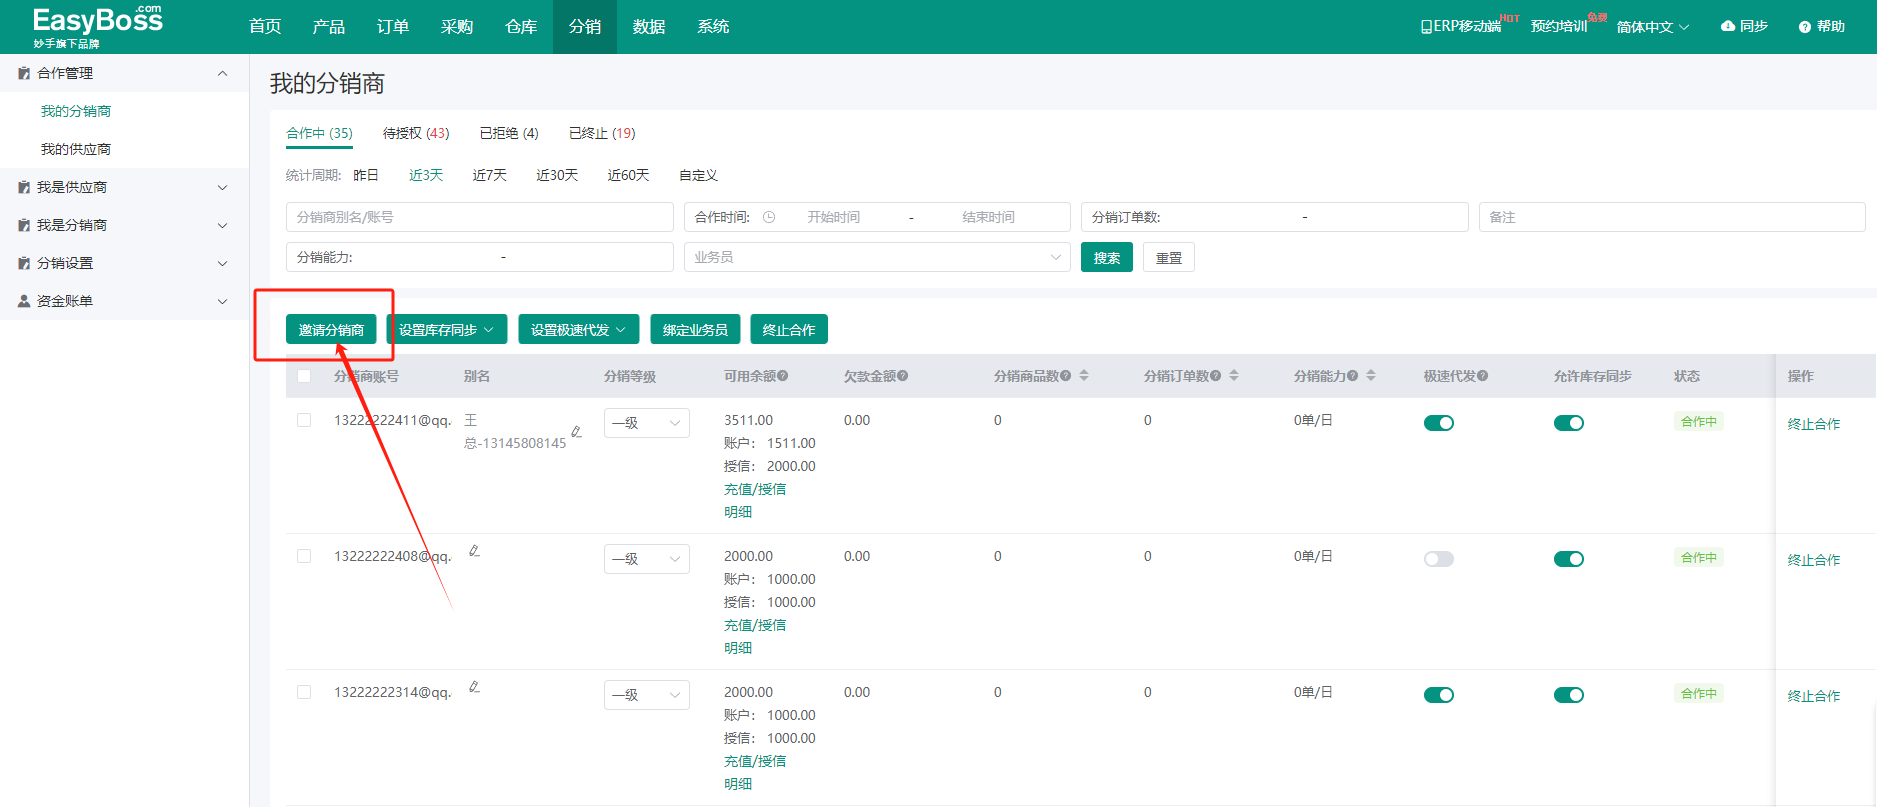Screen dimensions: 1877x807
Task: Click the clock icon in 合作时间 field
Action: point(769,217)
